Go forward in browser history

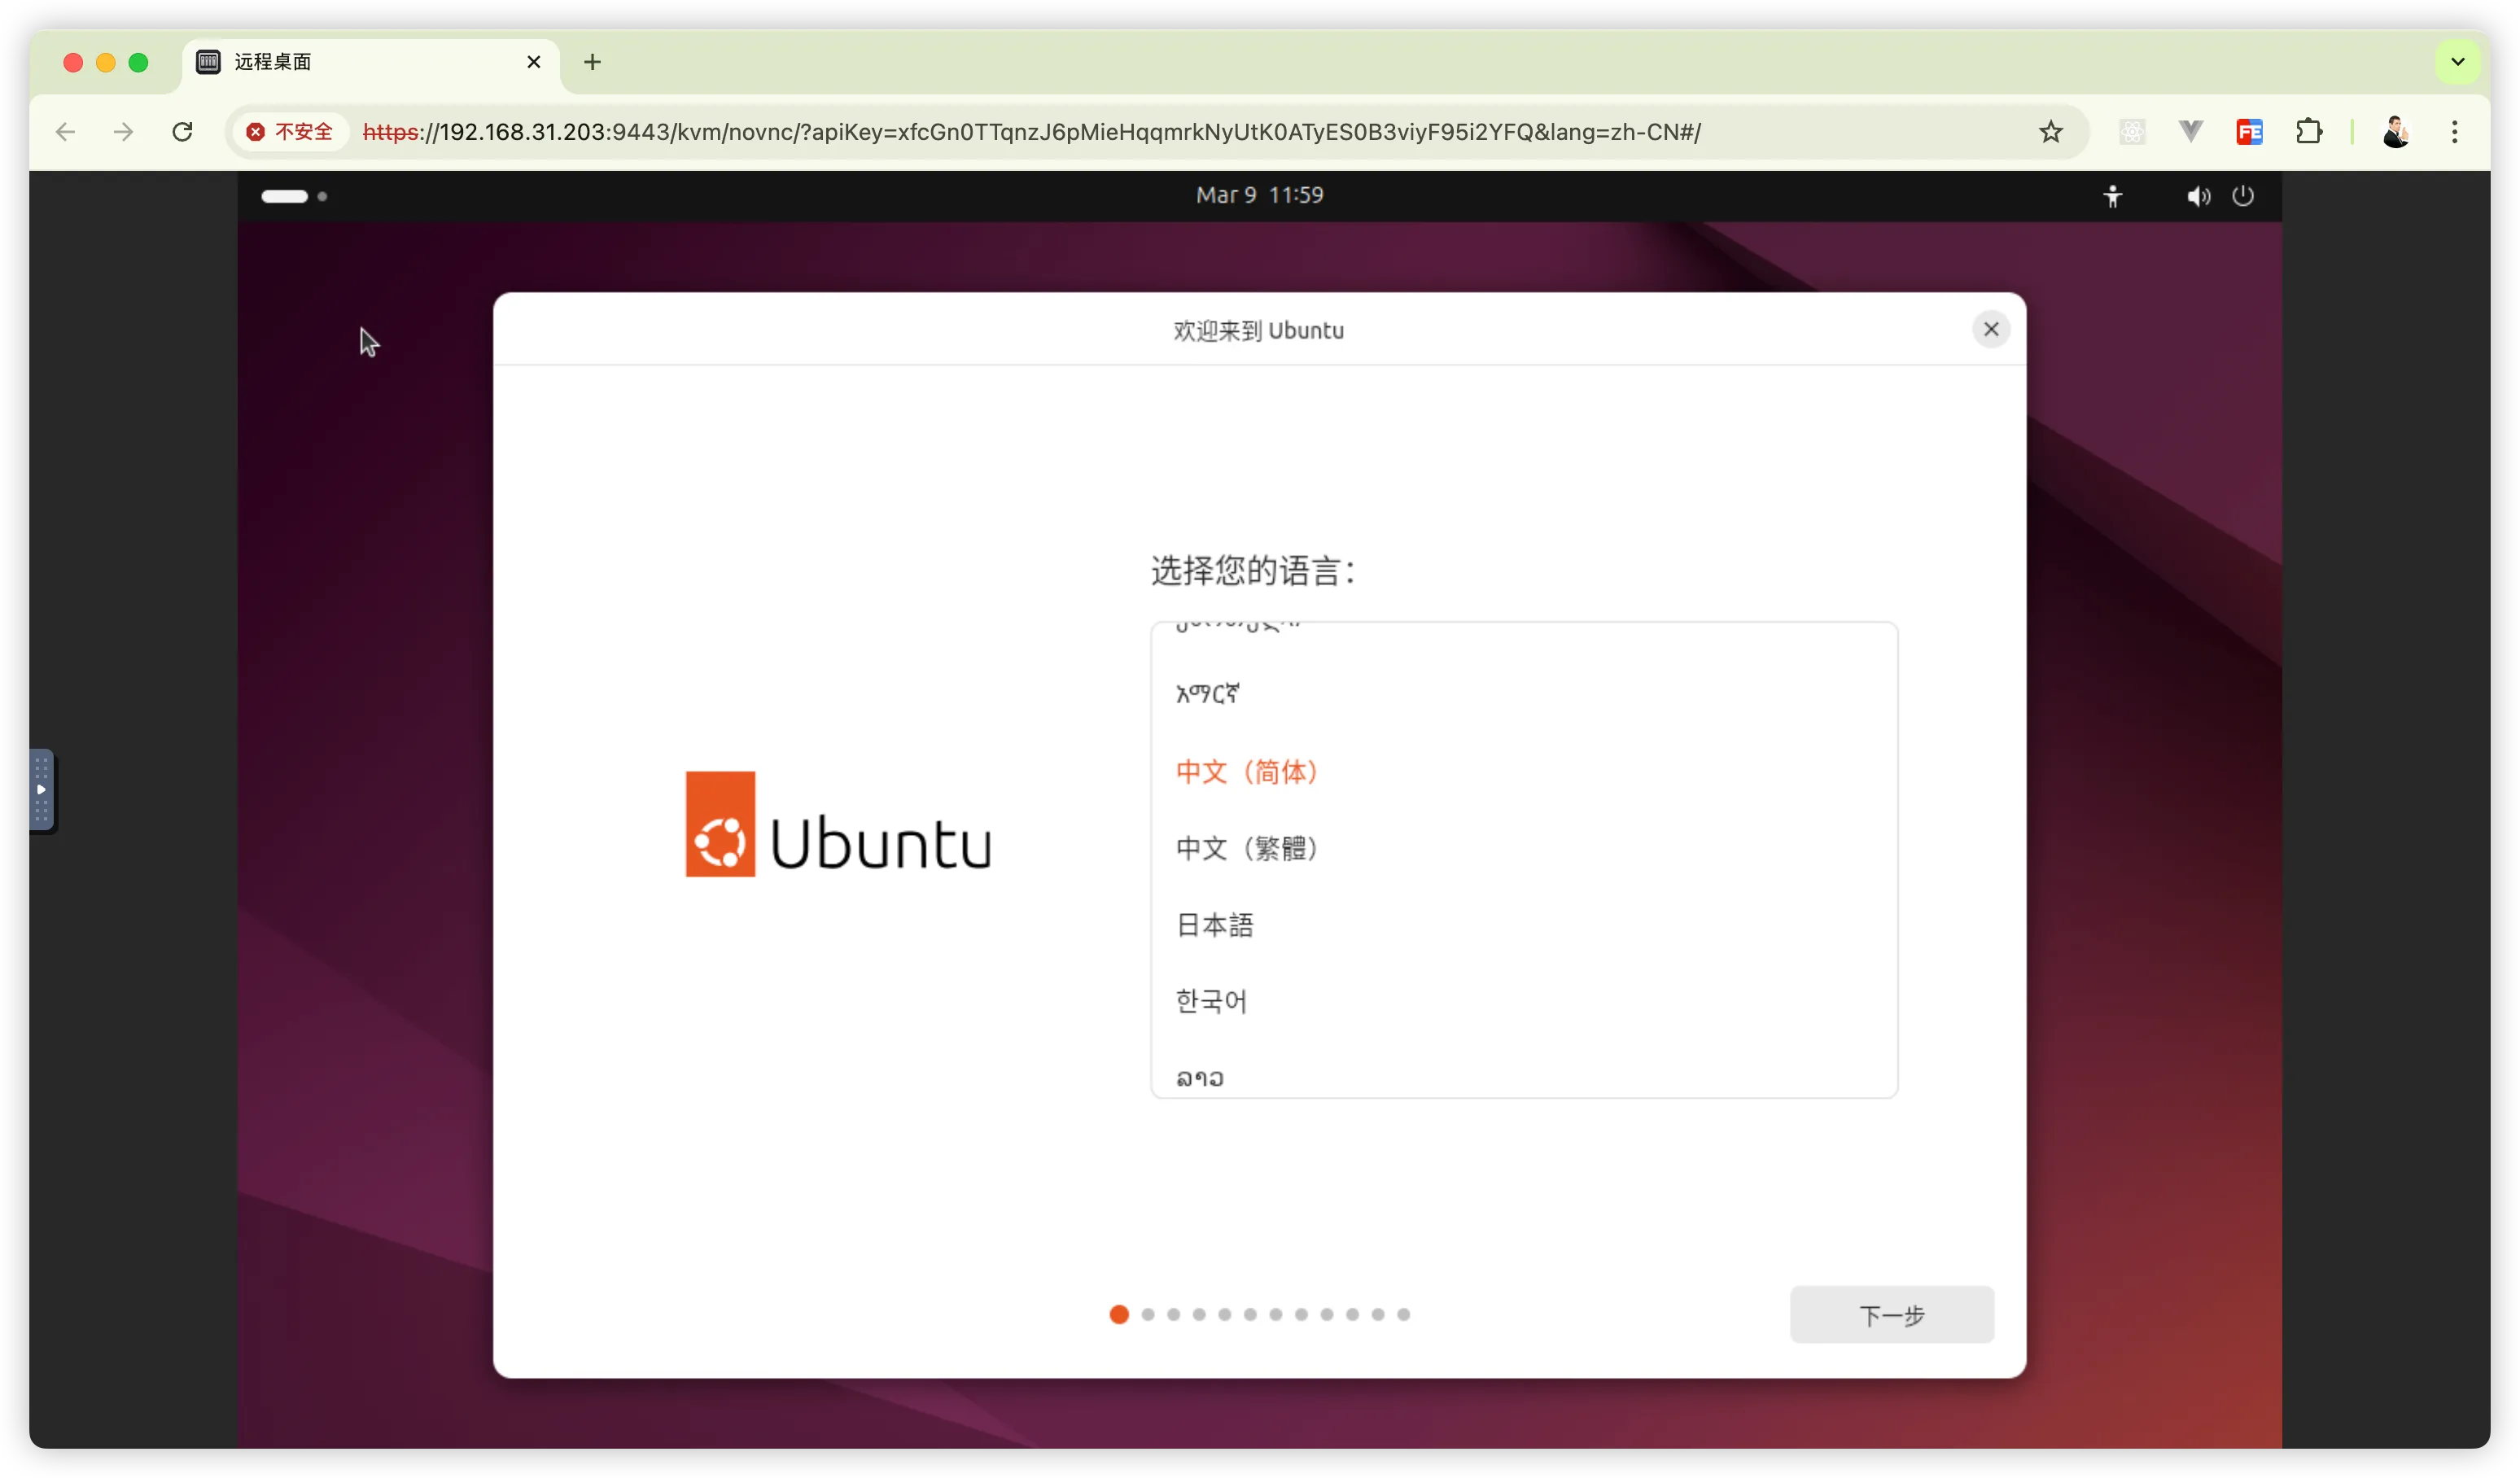[x=123, y=132]
